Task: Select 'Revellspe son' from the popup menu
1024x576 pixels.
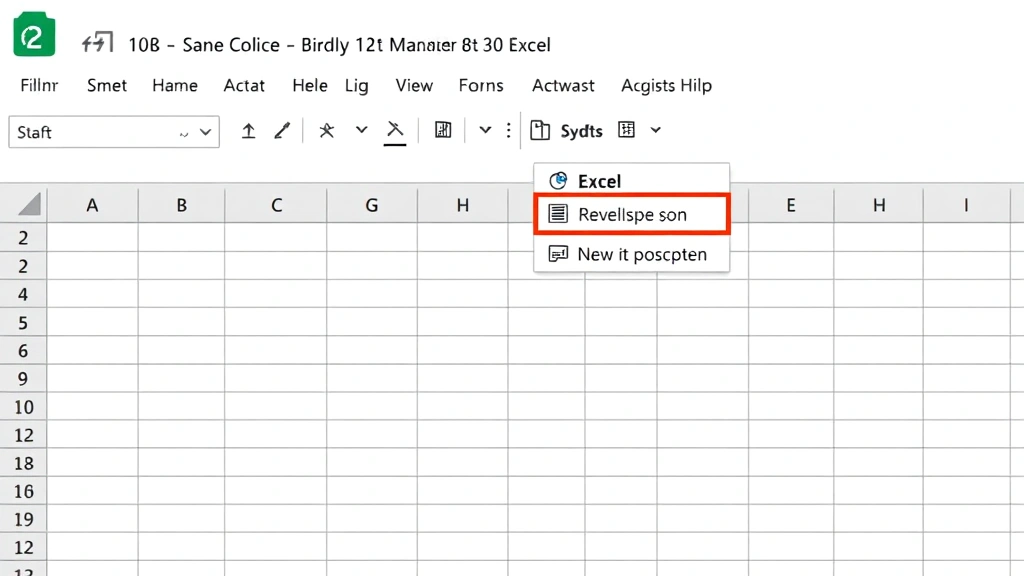Action: click(x=632, y=213)
